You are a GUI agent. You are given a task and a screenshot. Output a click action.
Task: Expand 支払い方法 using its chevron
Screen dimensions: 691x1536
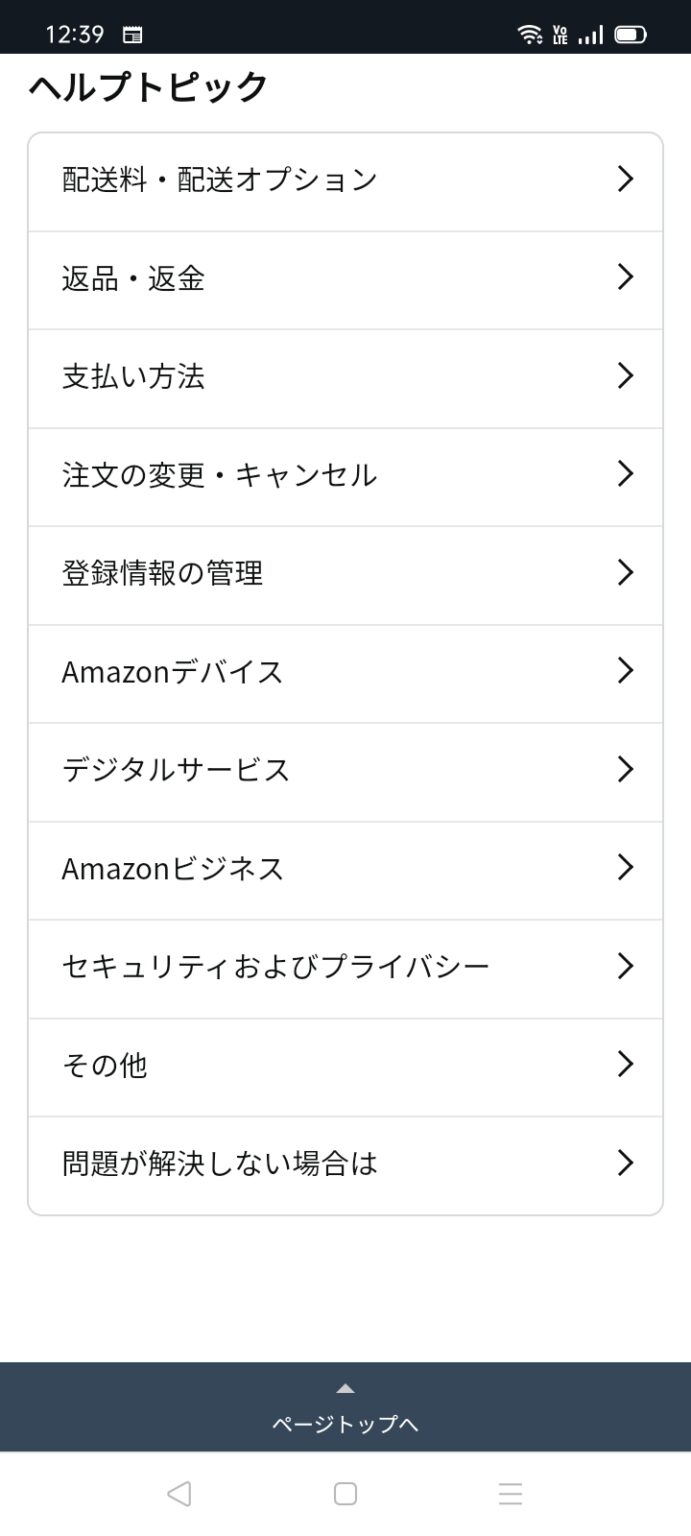(626, 377)
